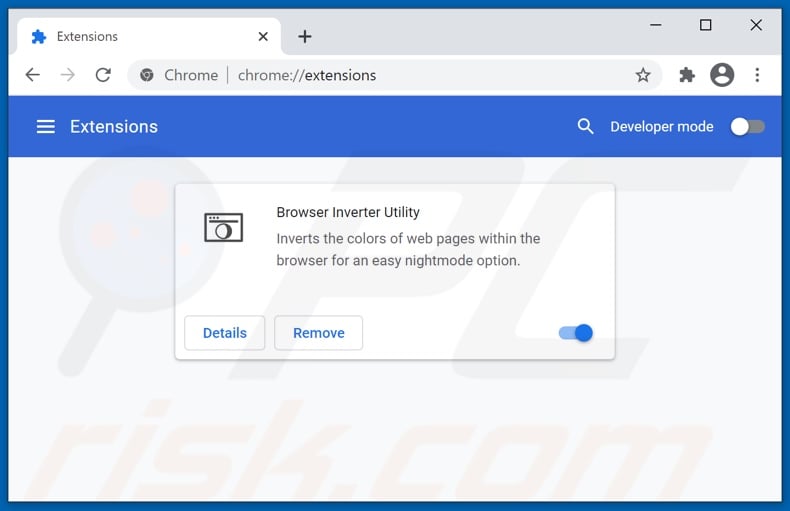Close the Chrome window
790x511 pixels.
pos(756,25)
